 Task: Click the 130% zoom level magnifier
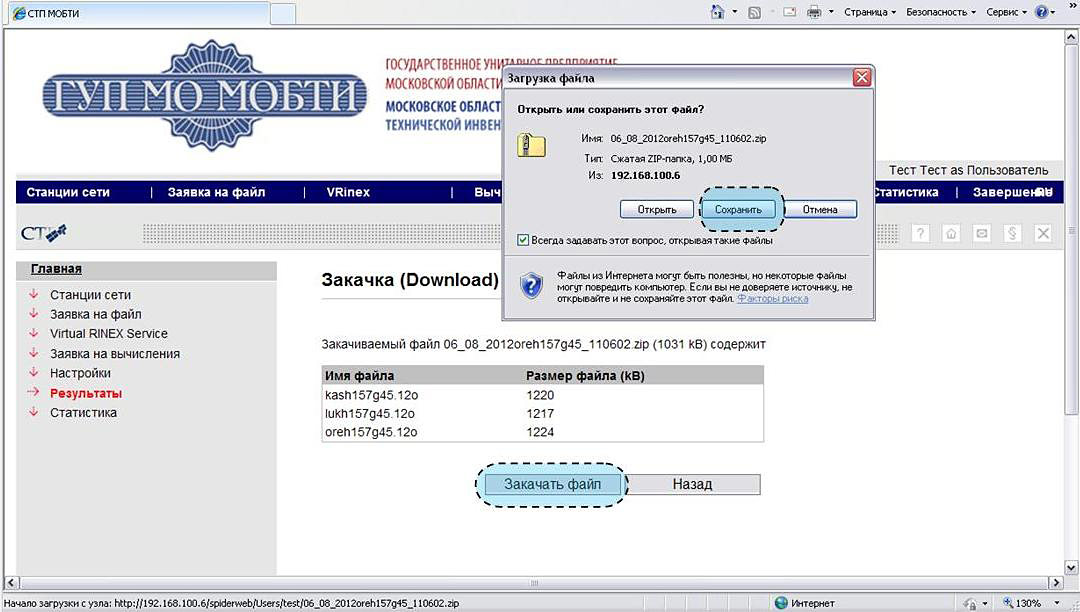click(x=1008, y=603)
